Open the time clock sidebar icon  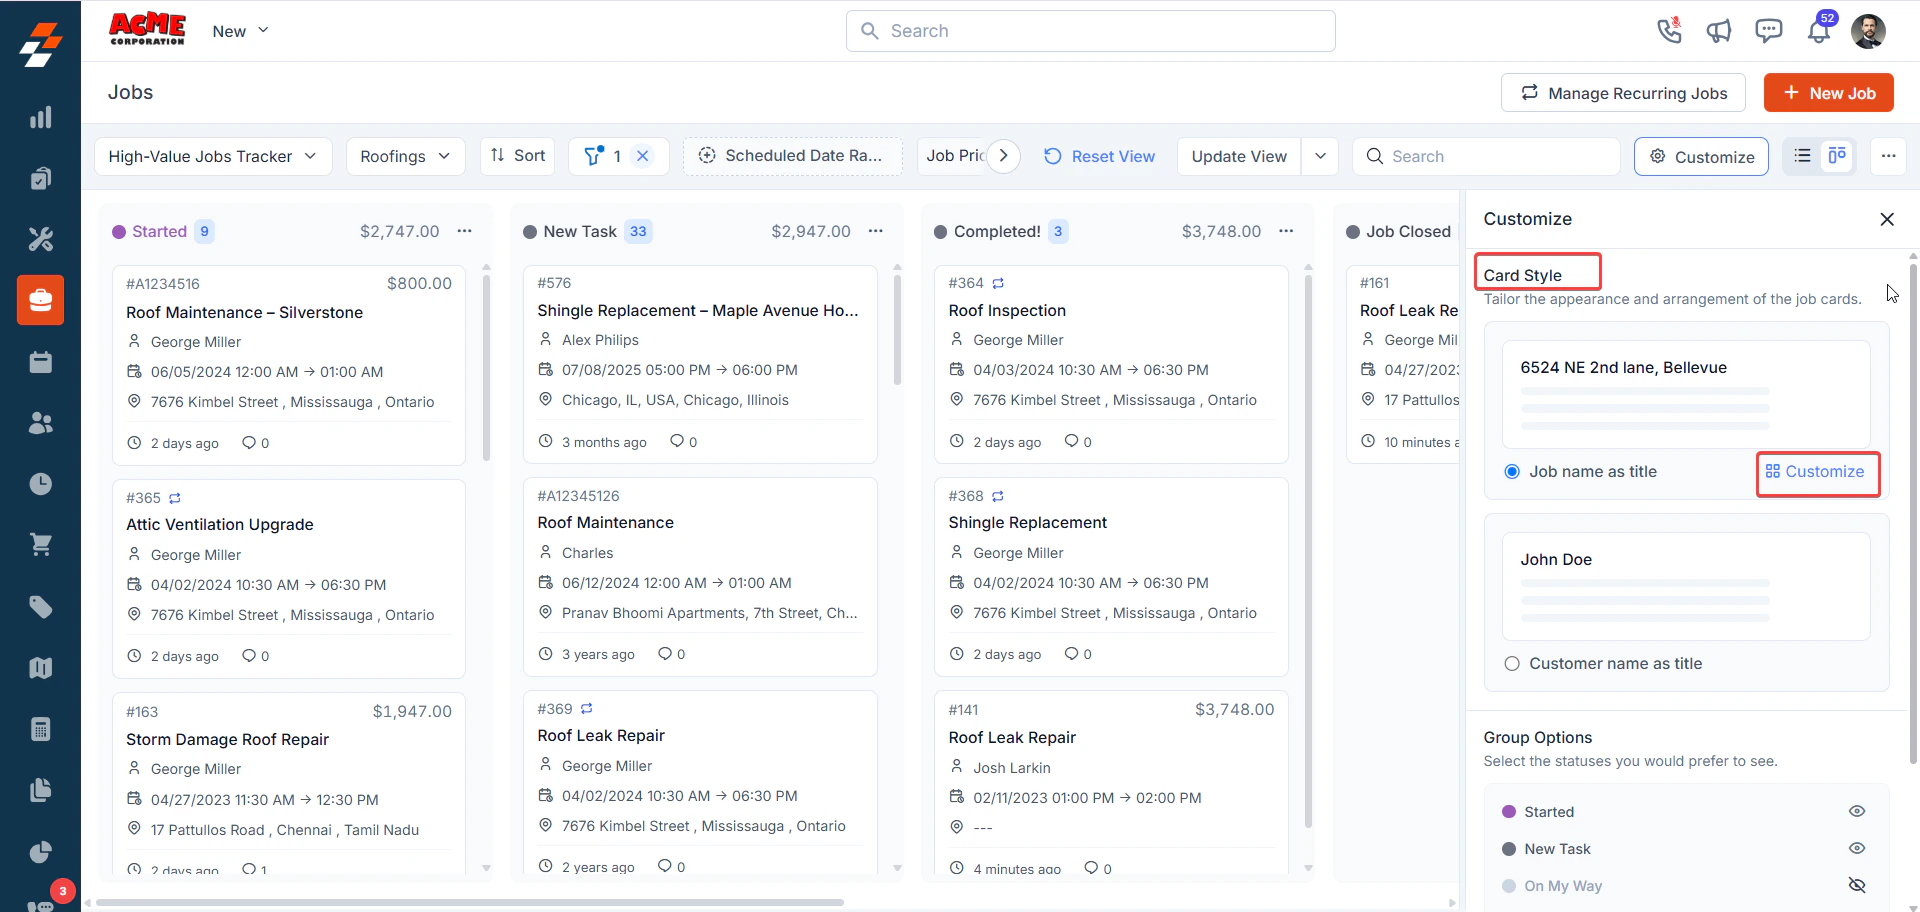(x=41, y=484)
